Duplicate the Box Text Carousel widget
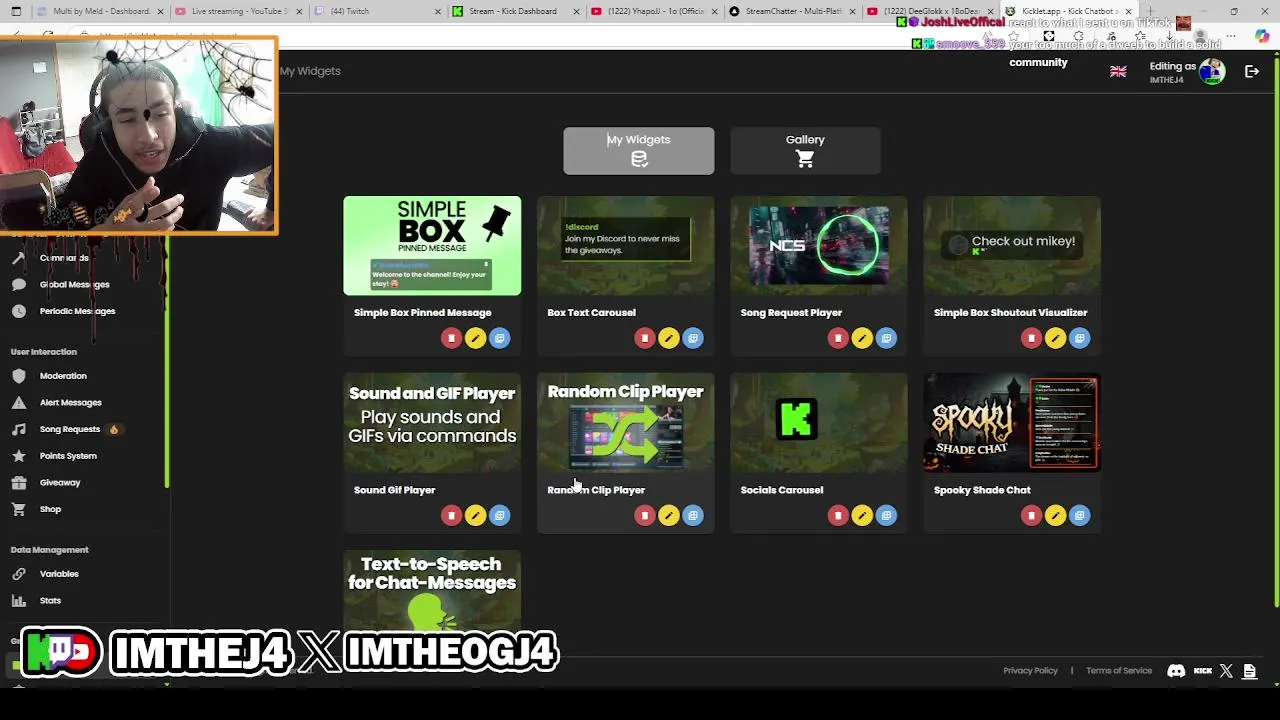The width and height of the screenshot is (1280, 720). (692, 338)
